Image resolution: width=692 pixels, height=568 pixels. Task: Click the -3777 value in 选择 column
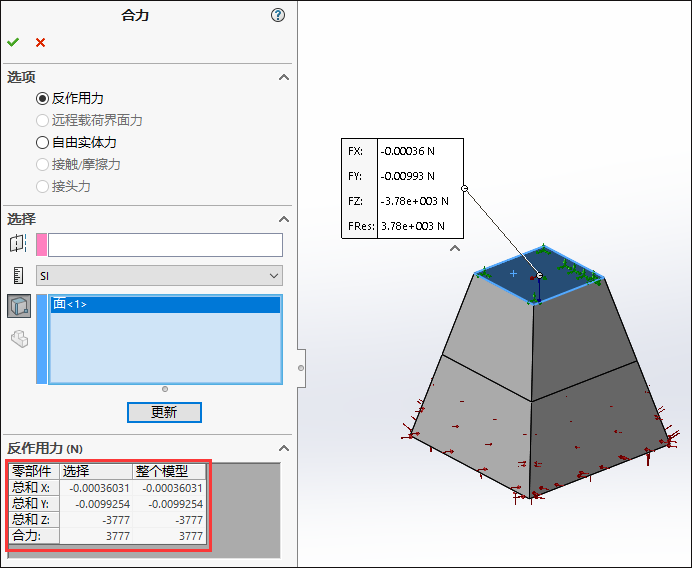tap(116, 520)
